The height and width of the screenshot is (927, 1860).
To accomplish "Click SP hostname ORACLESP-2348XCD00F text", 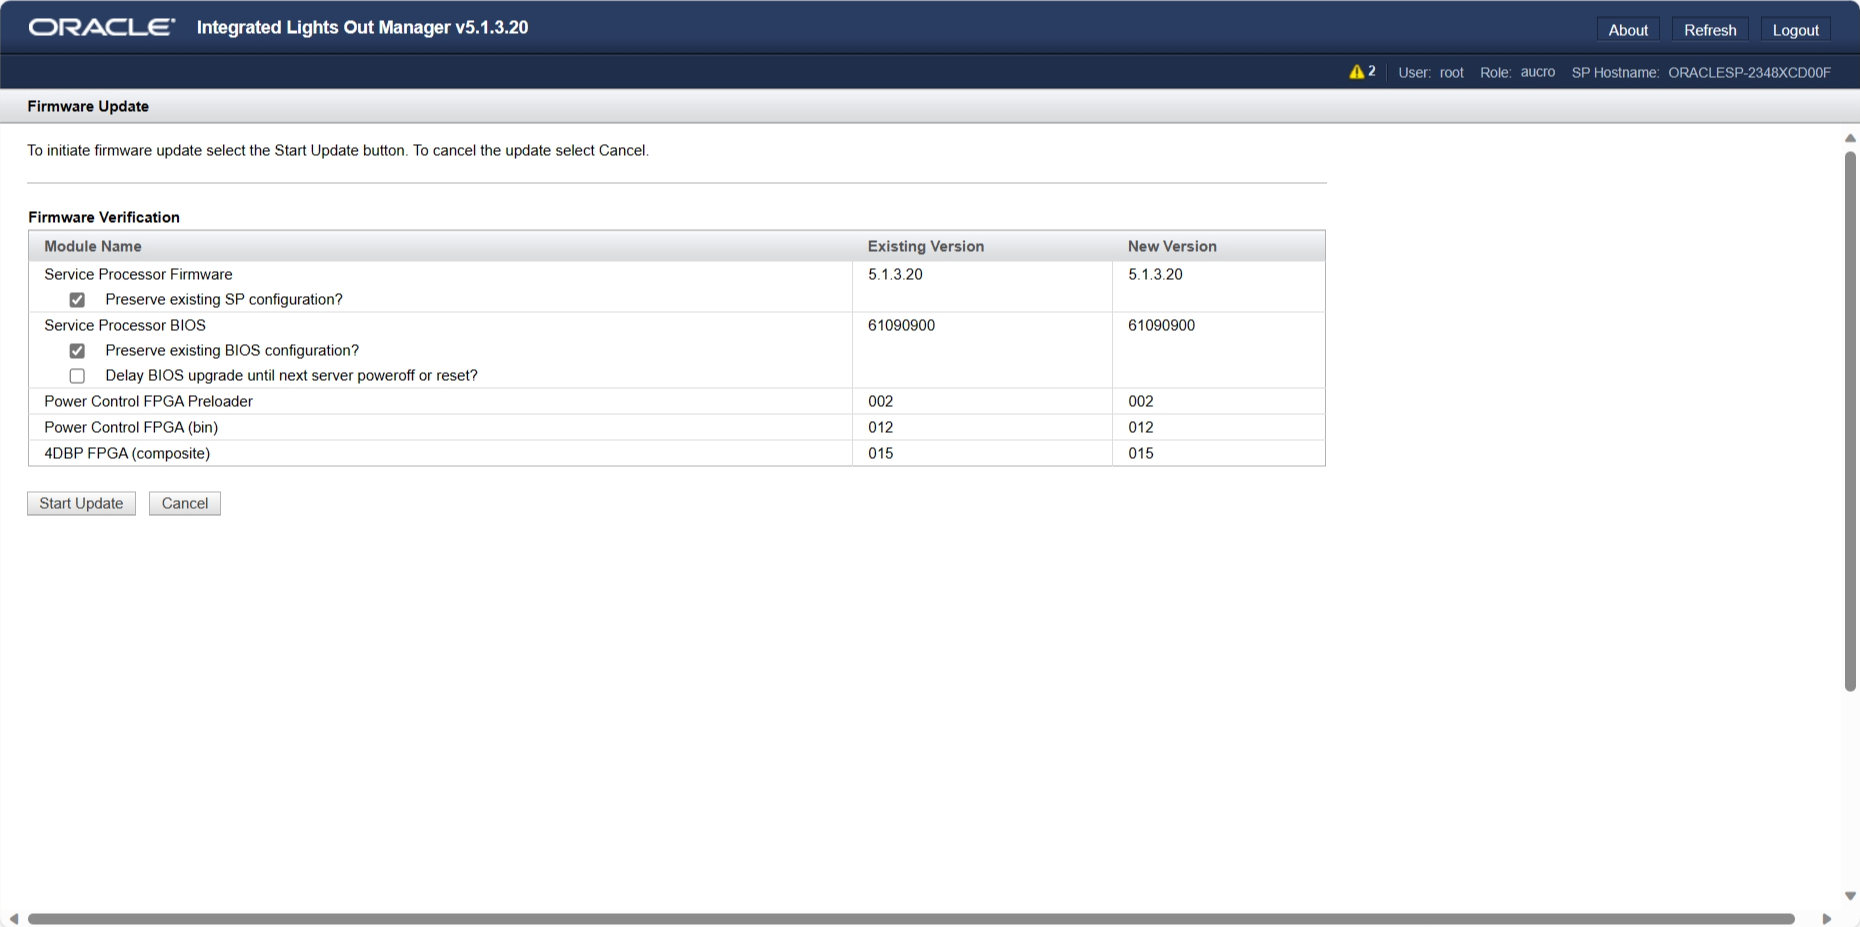I will pos(1749,72).
